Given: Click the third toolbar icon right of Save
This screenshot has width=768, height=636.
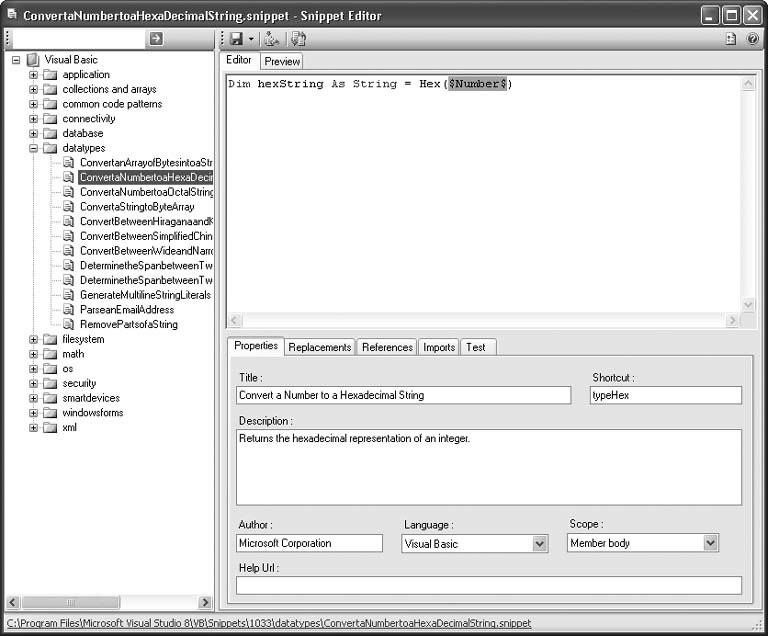Looking at the screenshot, I should point(299,39).
